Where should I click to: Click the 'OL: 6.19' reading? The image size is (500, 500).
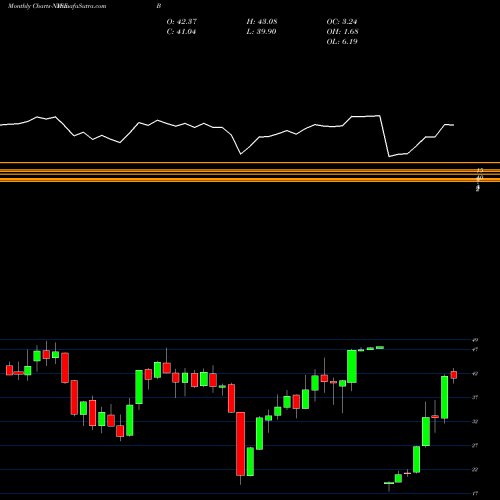[x=342, y=42]
